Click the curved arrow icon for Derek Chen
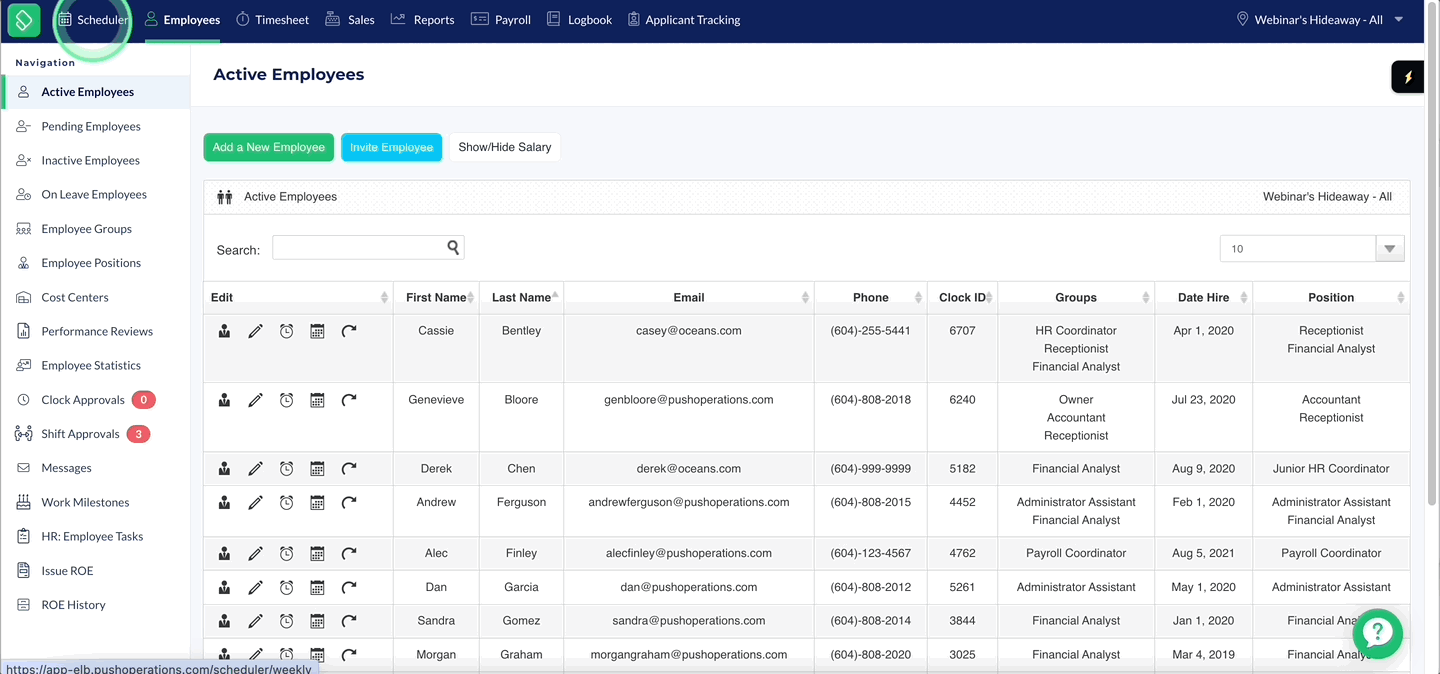The width and height of the screenshot is (1440, 674). [349, 469]
